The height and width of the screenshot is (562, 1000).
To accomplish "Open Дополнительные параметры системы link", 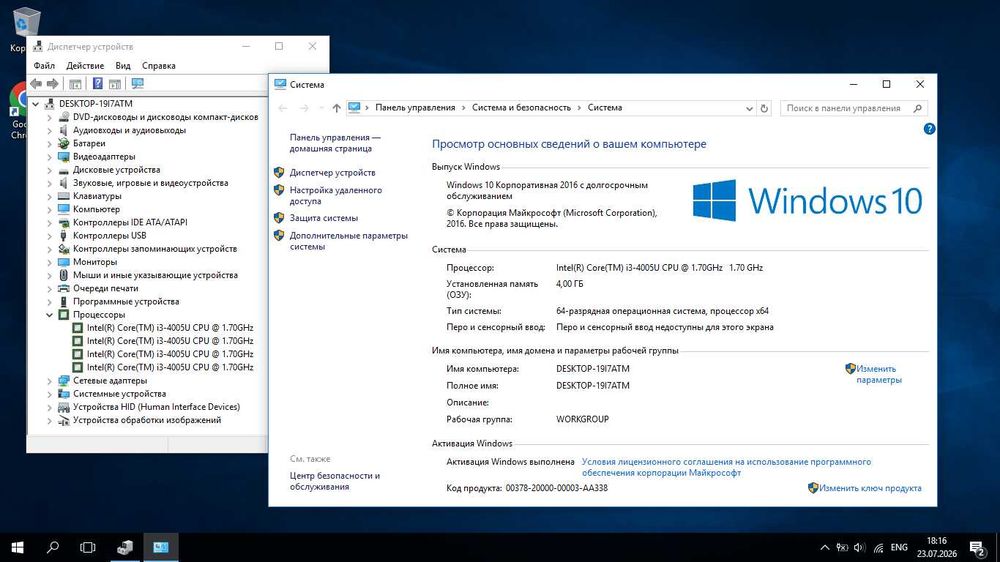I will (348, 241).
